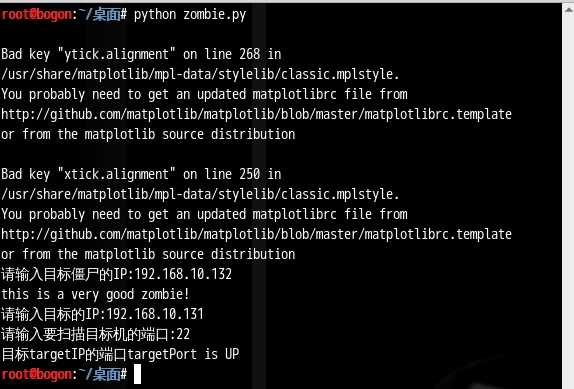Click the Bad key "ytick.alignment" line
The width and height of the screenshot is (574, 389).
coord(141,54)
